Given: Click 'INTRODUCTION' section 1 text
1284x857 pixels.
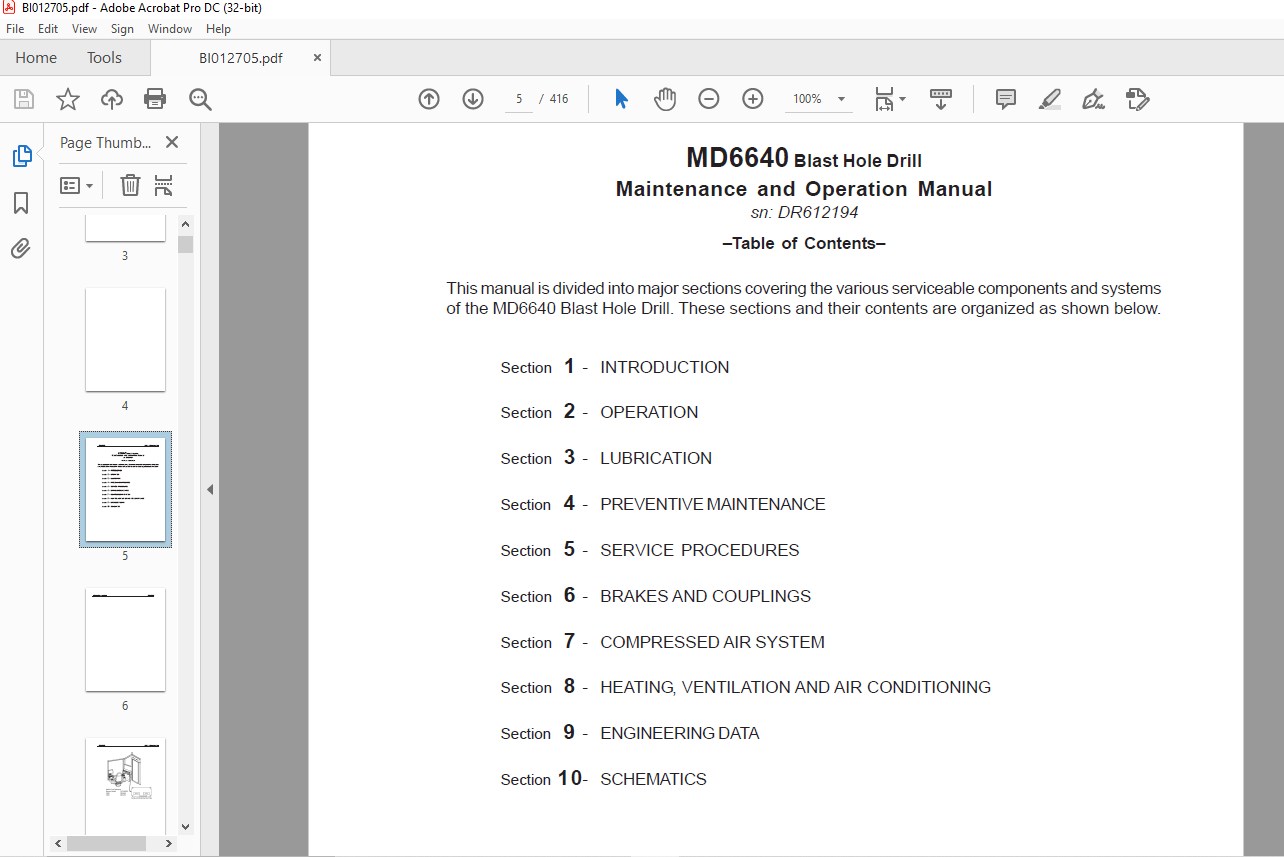Looking at the screenshot, I should (x=664, y=367).
